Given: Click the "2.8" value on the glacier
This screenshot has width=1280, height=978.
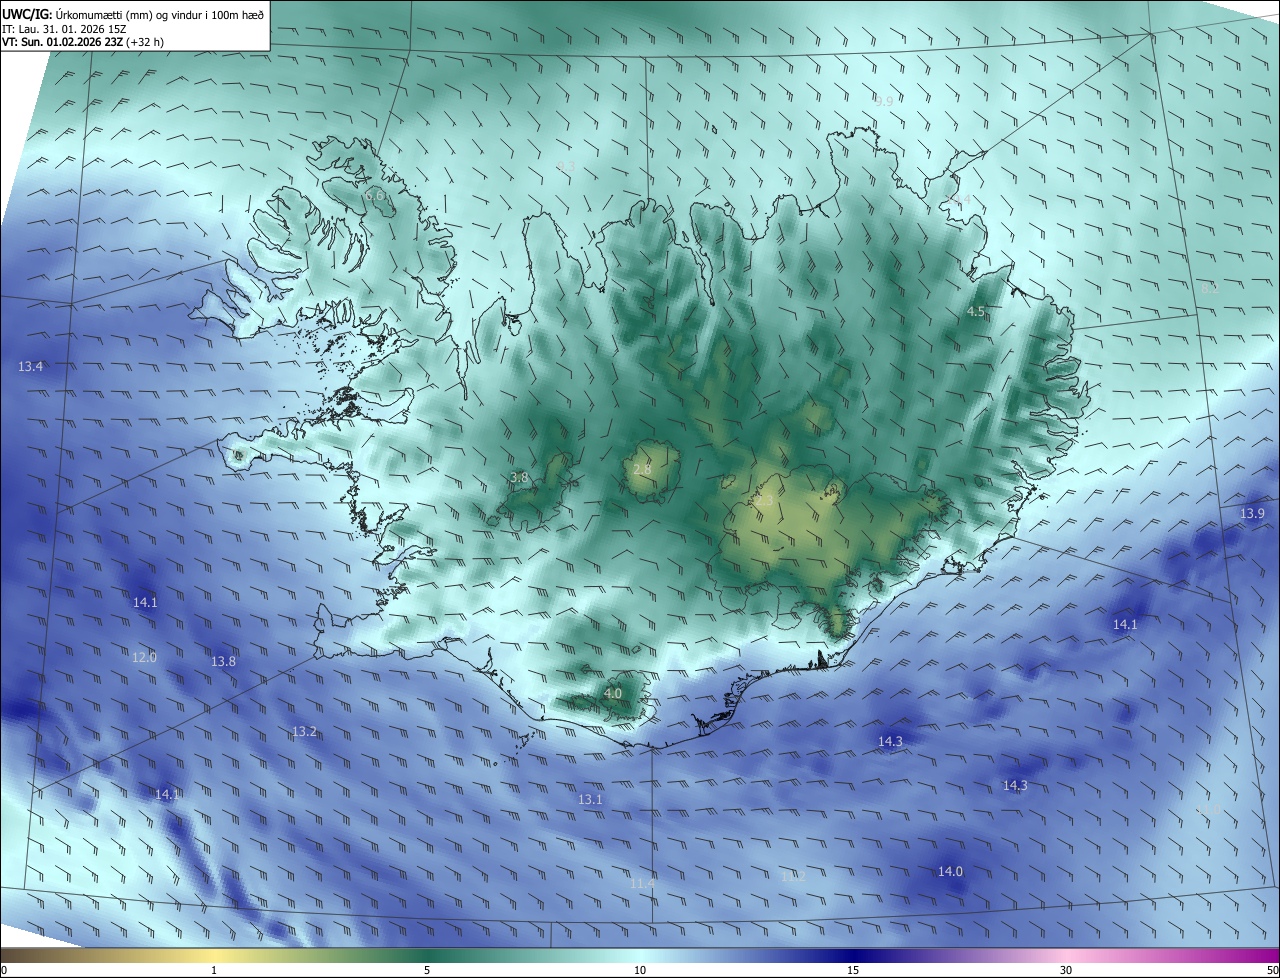Looking at the screenshot, I should tap(642, 469).
